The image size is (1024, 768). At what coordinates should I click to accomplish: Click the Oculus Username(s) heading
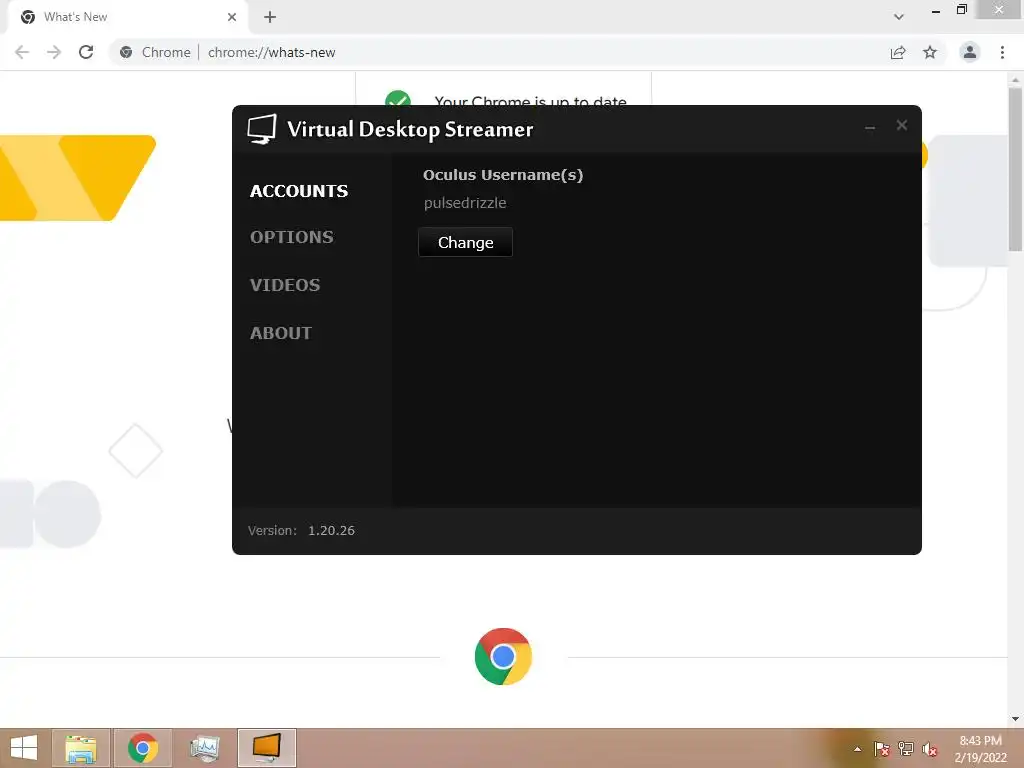tap(503, 175)
